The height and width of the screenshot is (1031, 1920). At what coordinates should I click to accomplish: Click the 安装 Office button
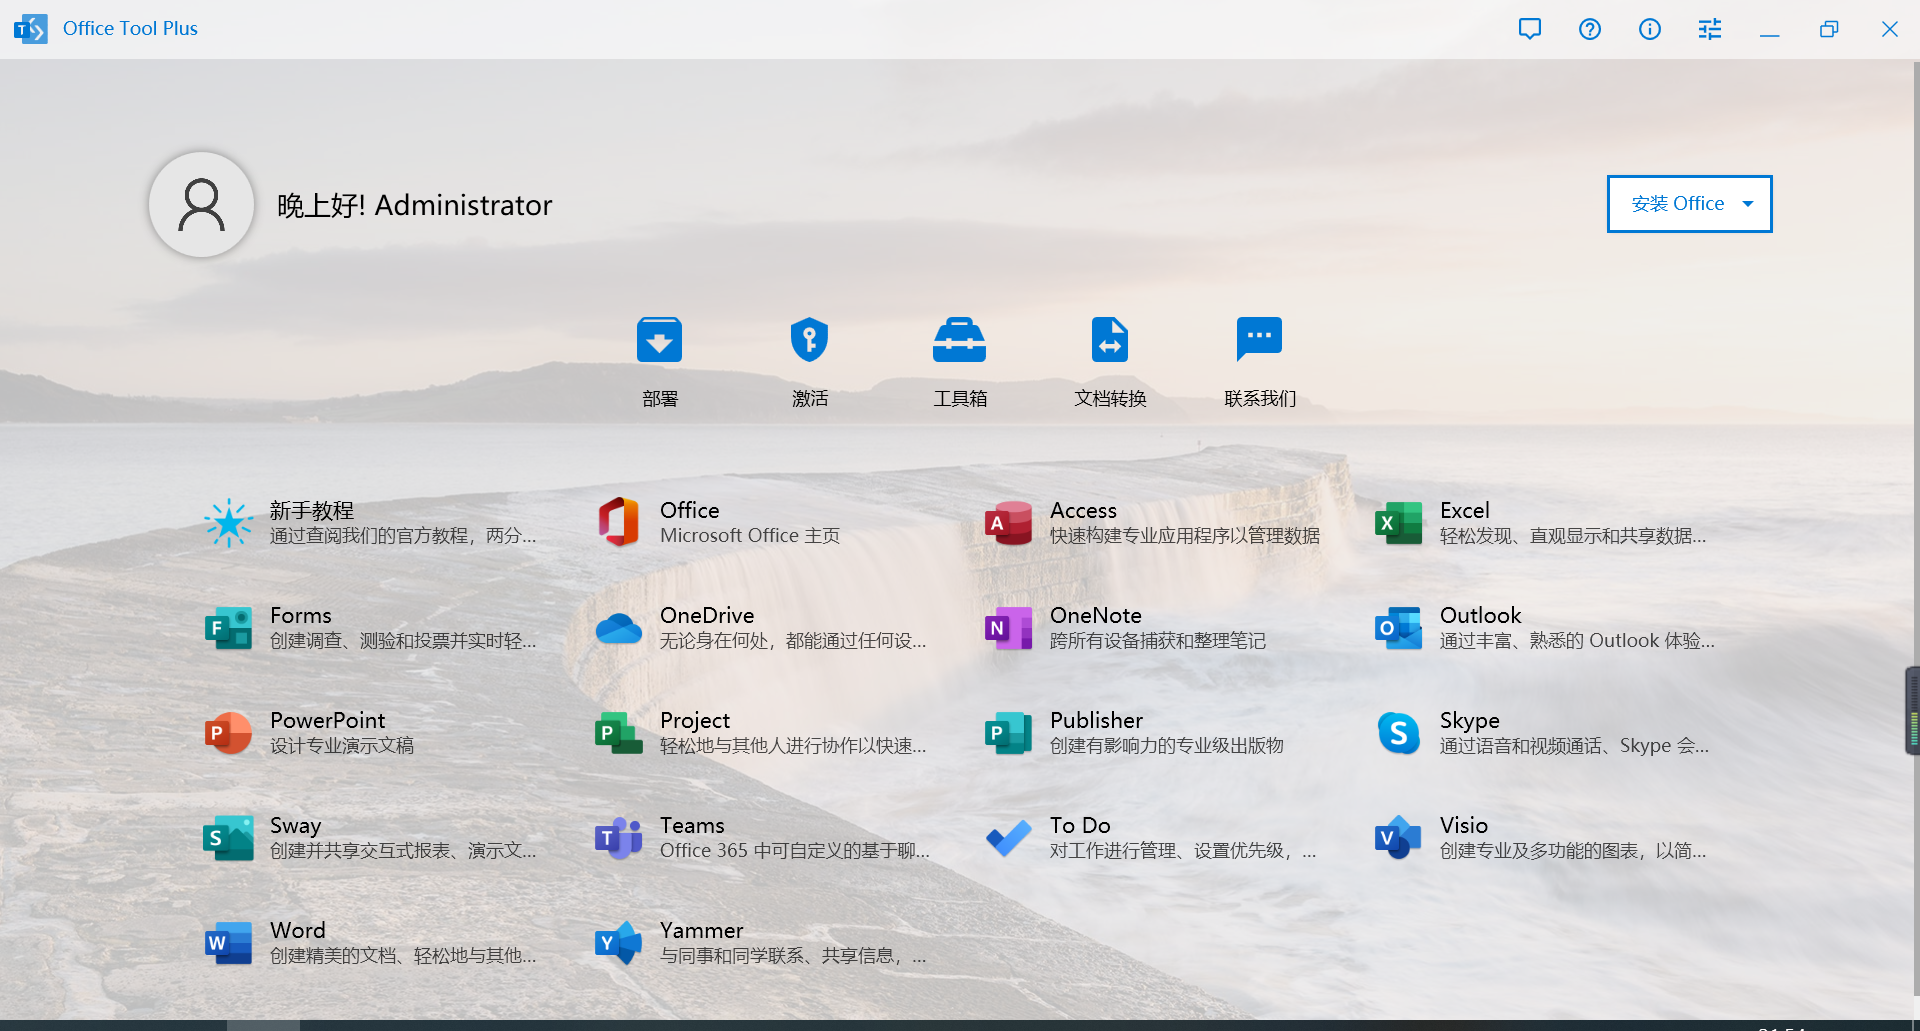point(1689,204)
